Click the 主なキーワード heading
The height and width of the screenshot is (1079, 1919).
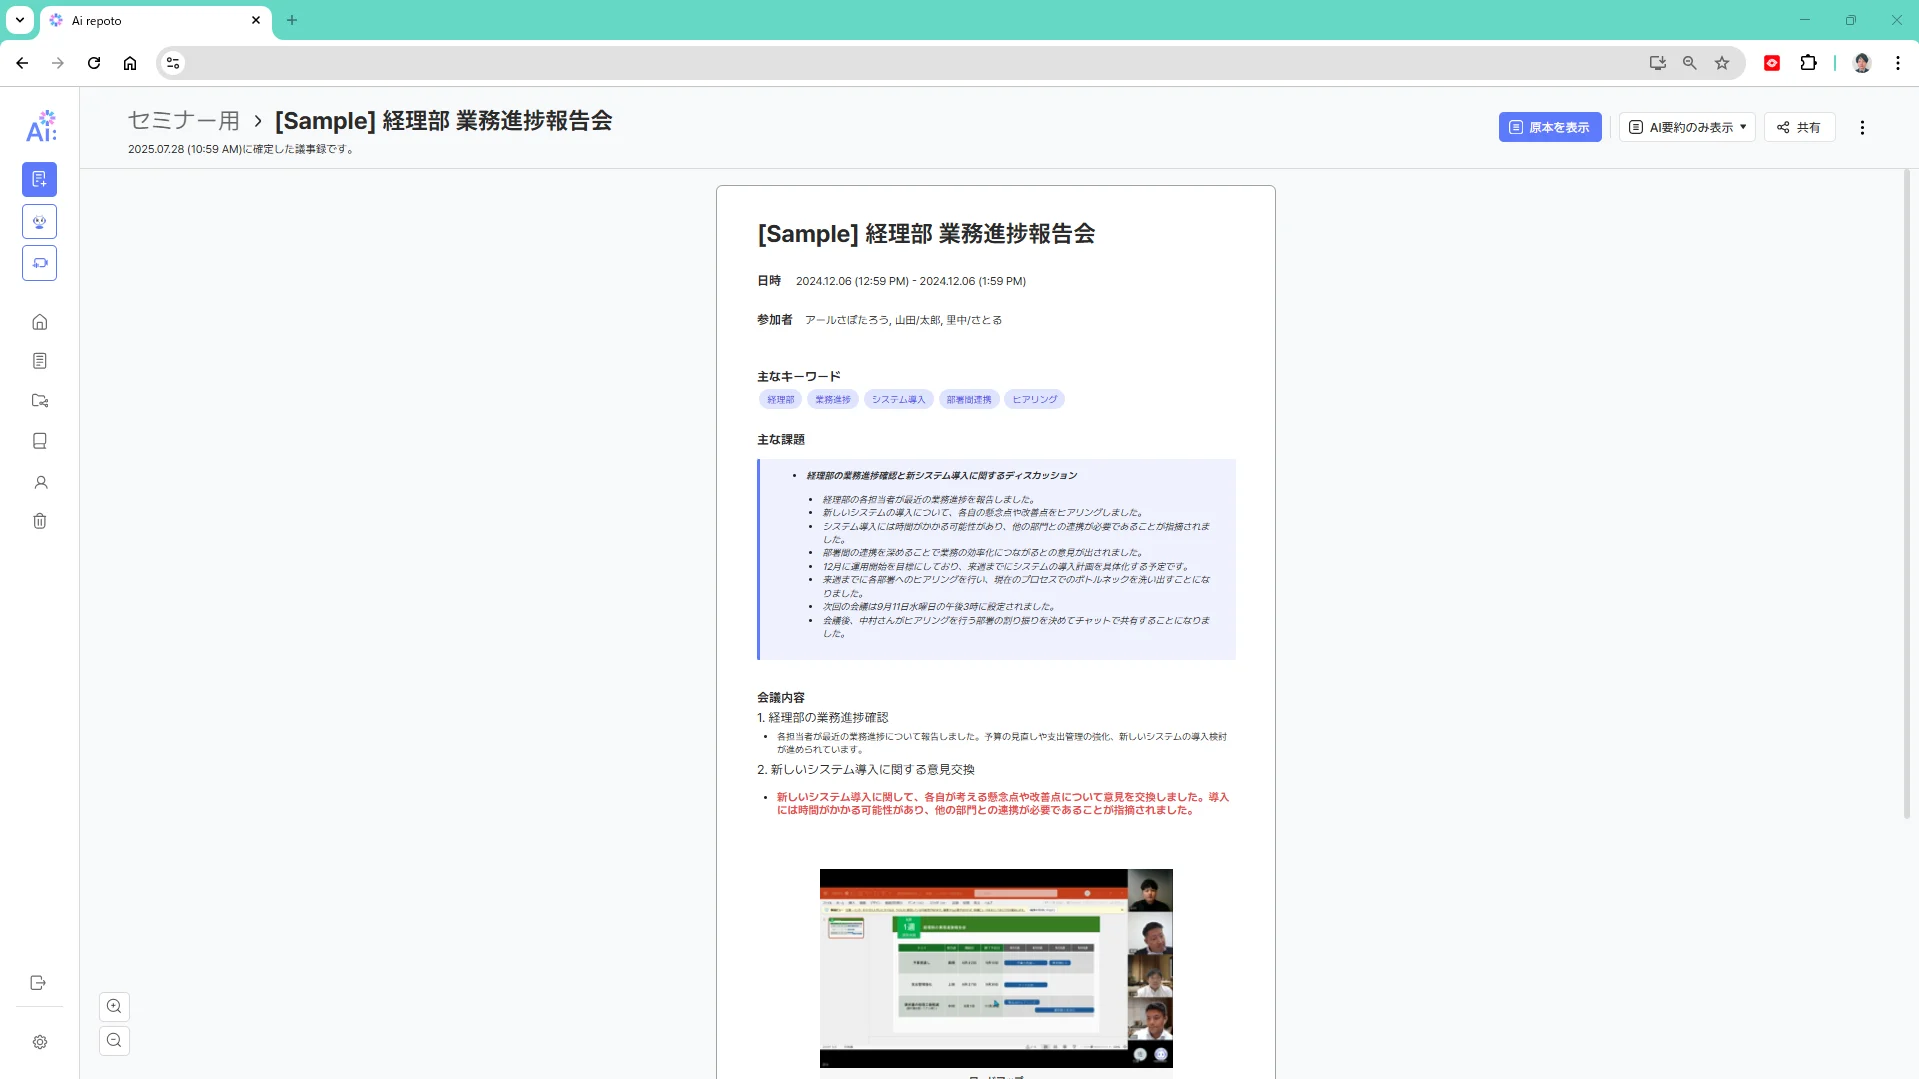(x=799, y=377)
